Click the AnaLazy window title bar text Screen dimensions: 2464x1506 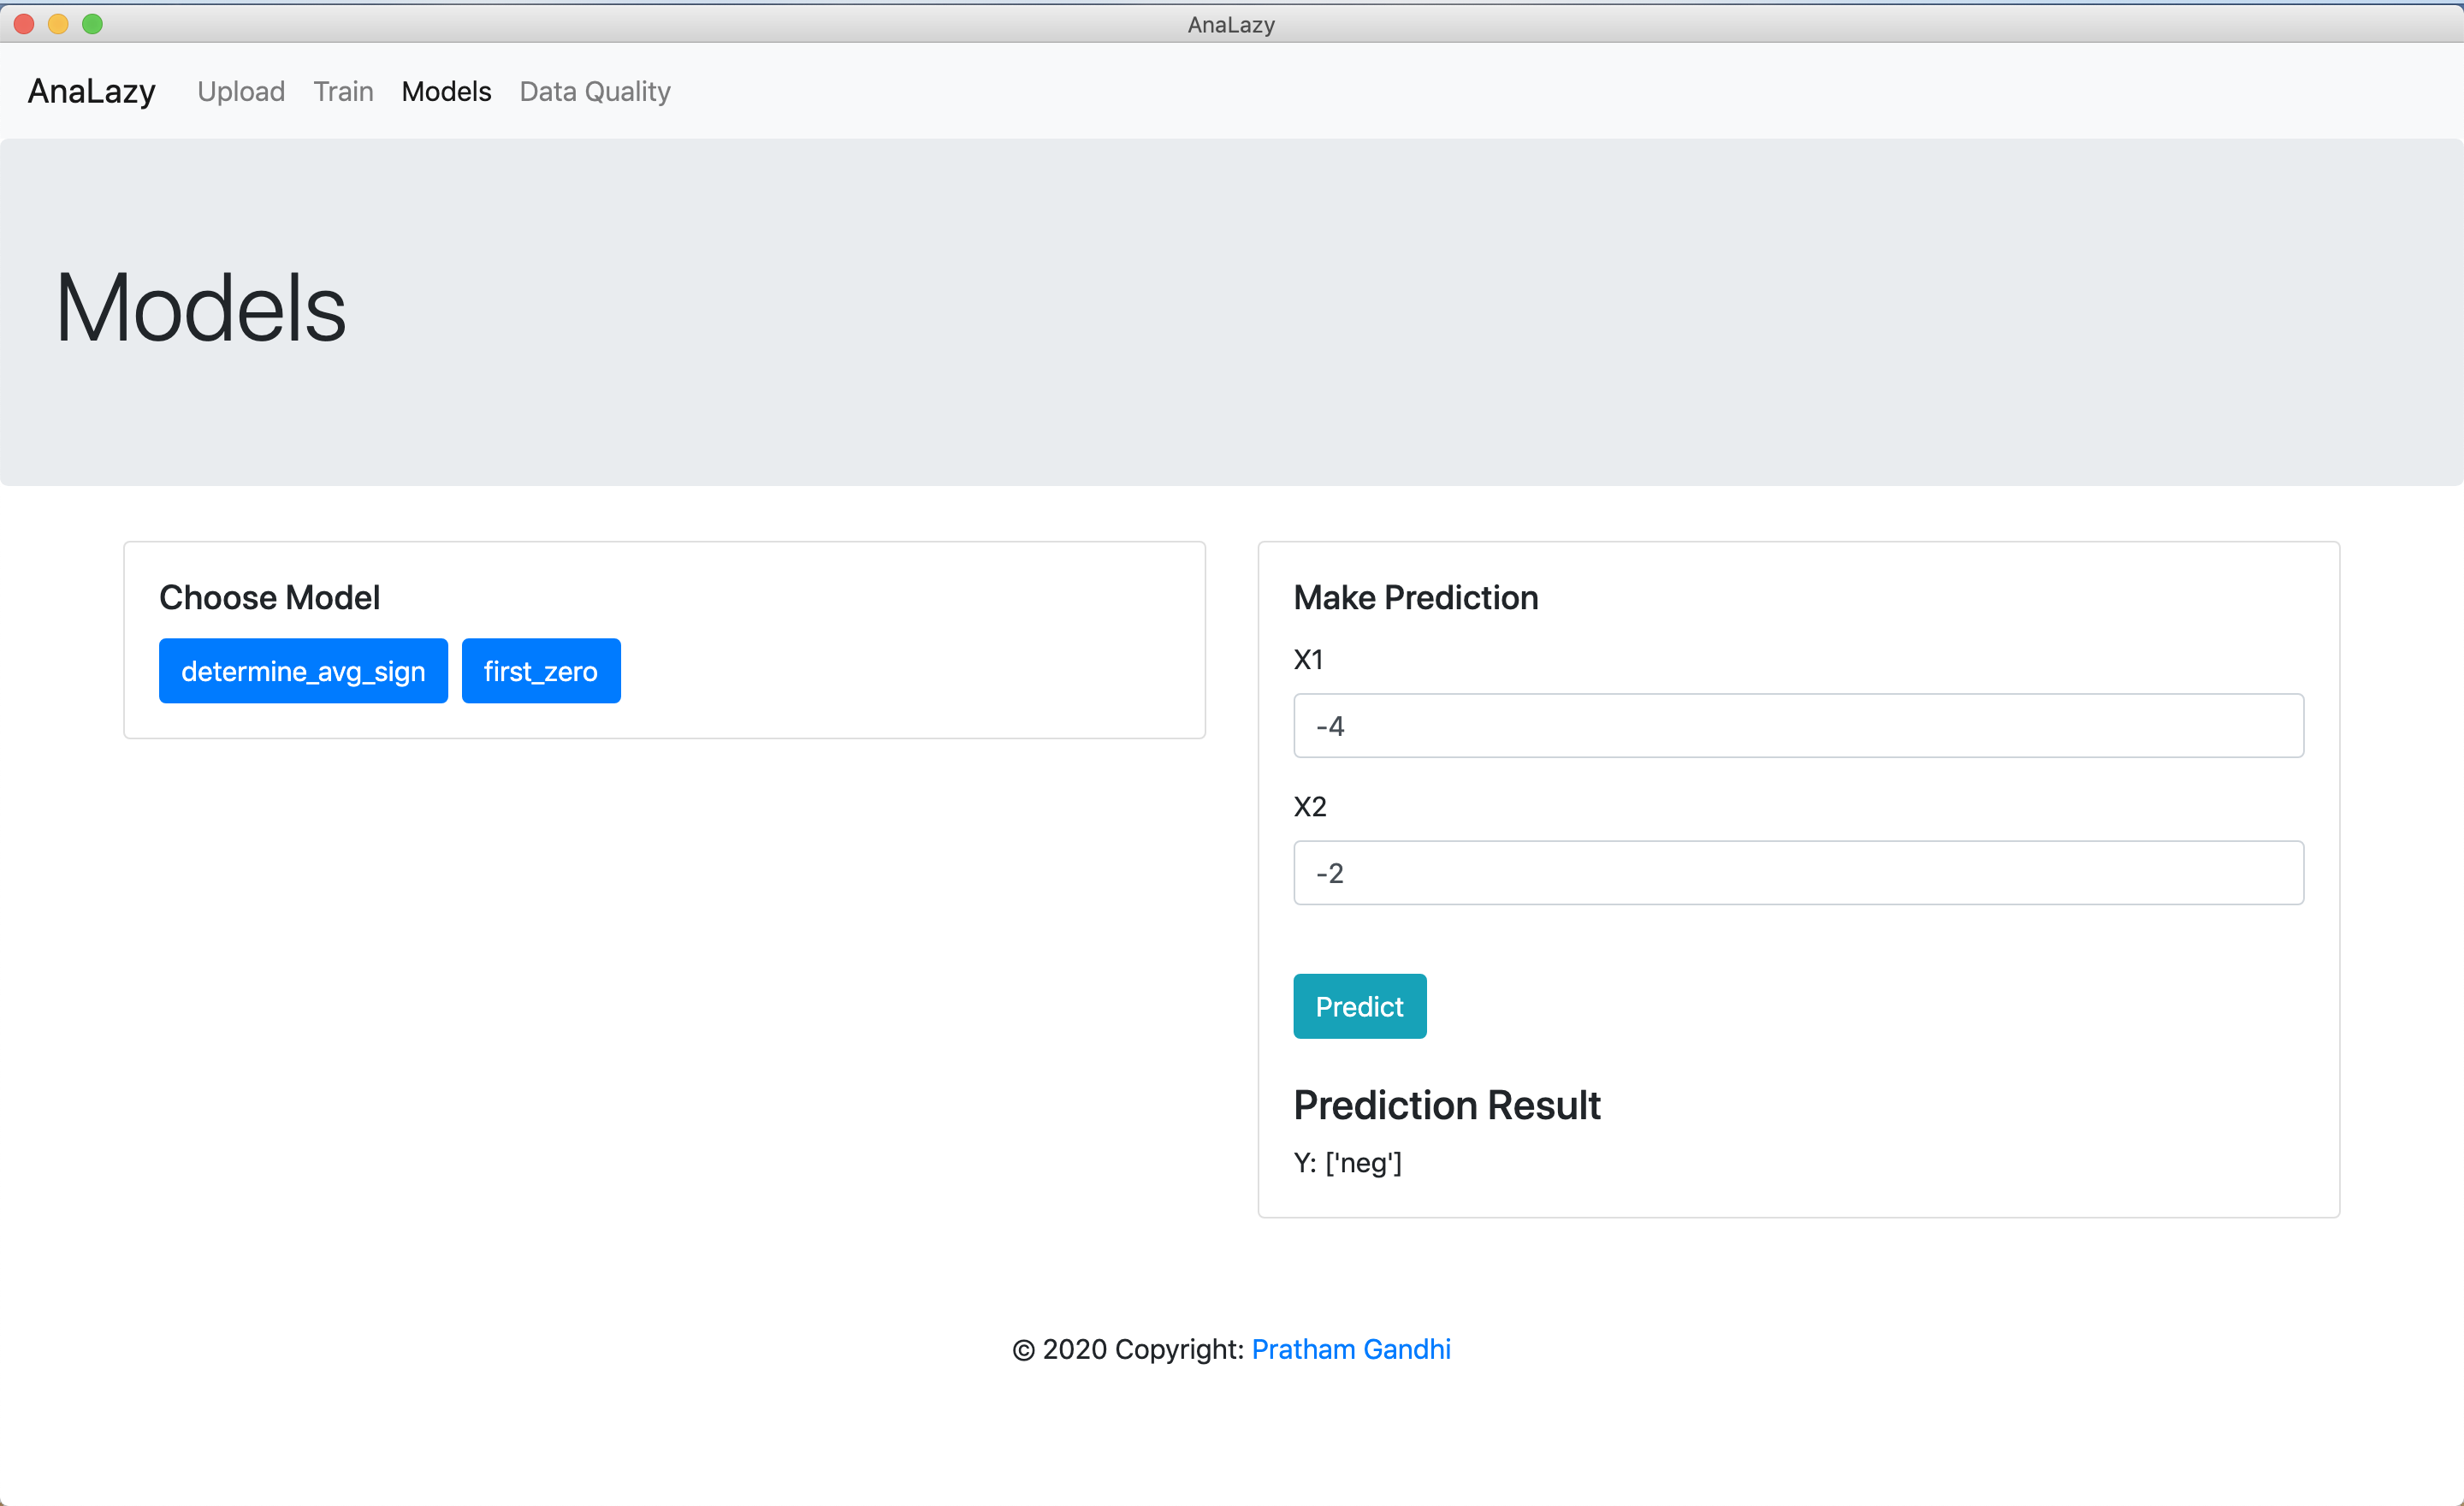tap(1231, 24)
